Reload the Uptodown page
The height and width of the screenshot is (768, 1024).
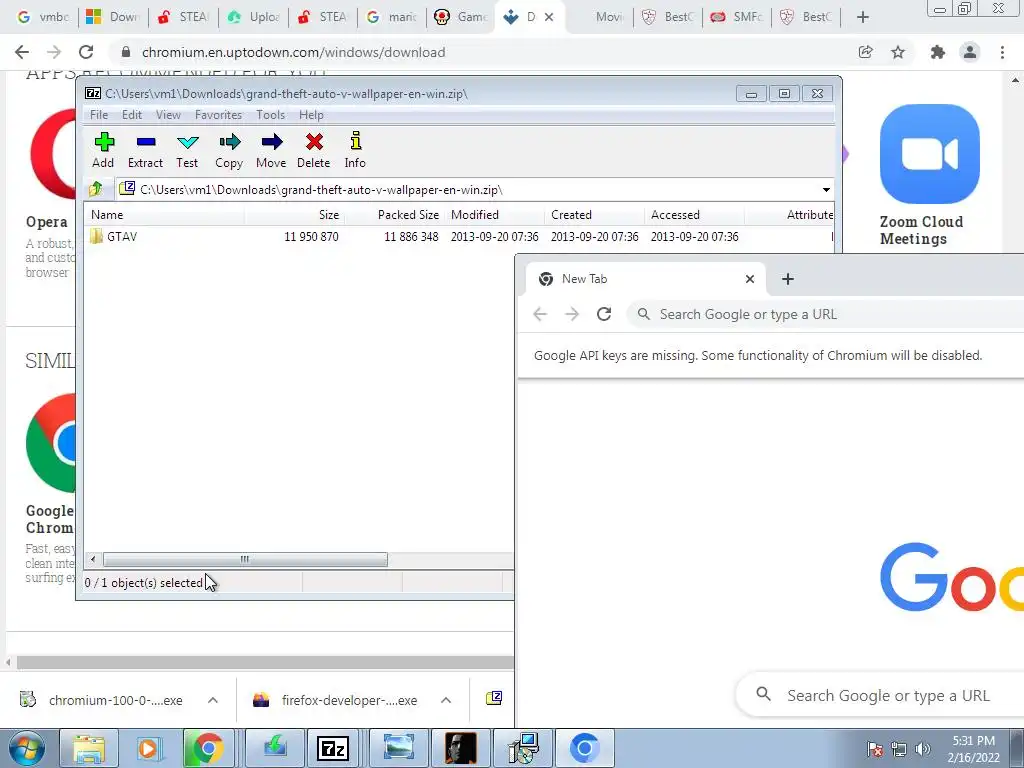(x=86, y=52)
